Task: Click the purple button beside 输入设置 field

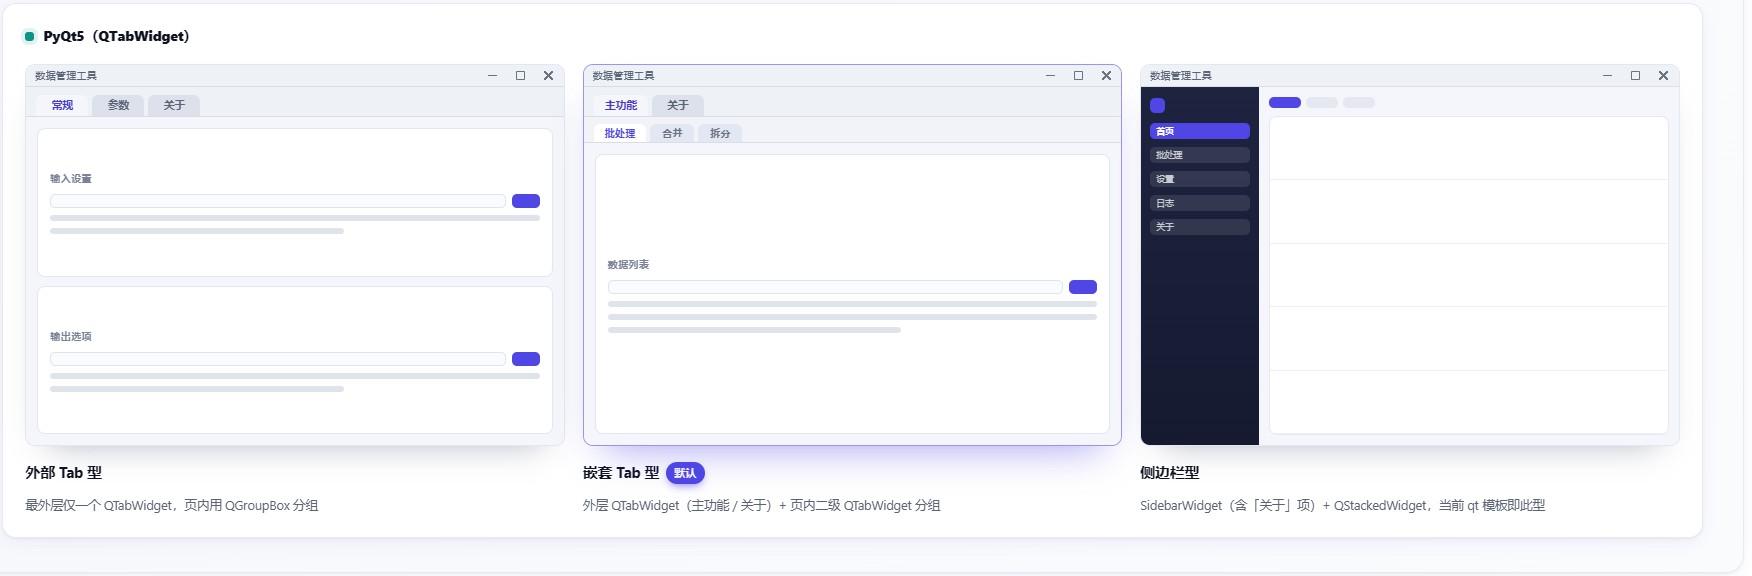Action: (526, 201)
